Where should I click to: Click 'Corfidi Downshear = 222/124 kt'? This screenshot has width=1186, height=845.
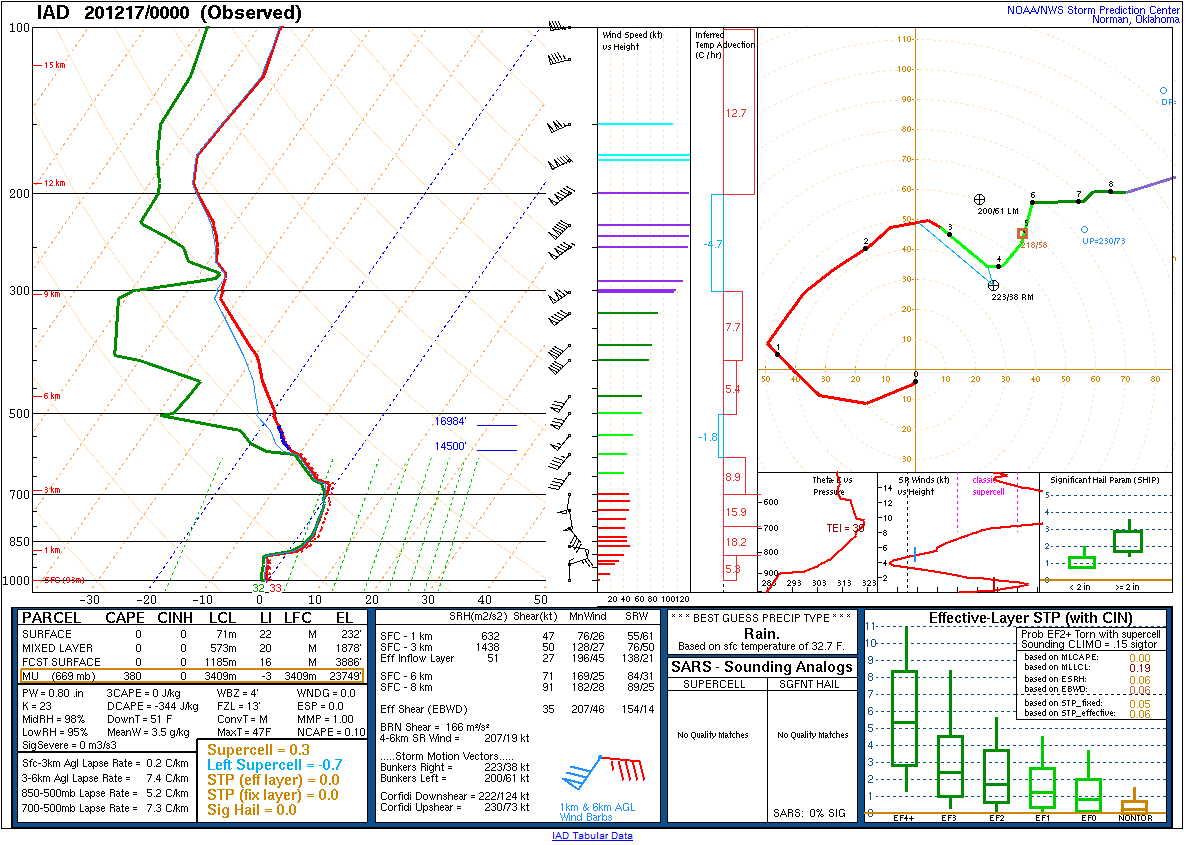pyautogui.click(x=455, y=797)
